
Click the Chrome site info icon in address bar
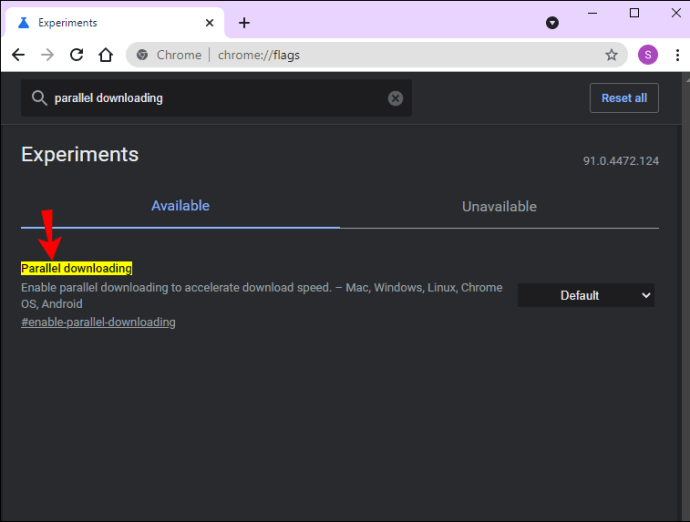point(142,55)
